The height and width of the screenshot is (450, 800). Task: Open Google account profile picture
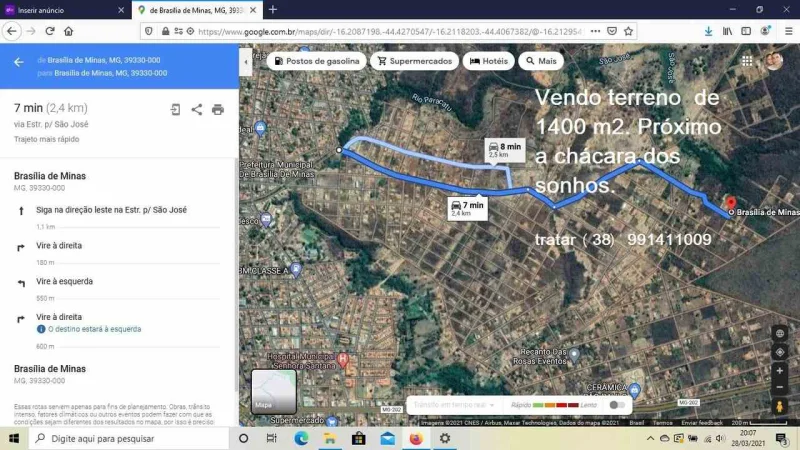[x=774, y=61]
